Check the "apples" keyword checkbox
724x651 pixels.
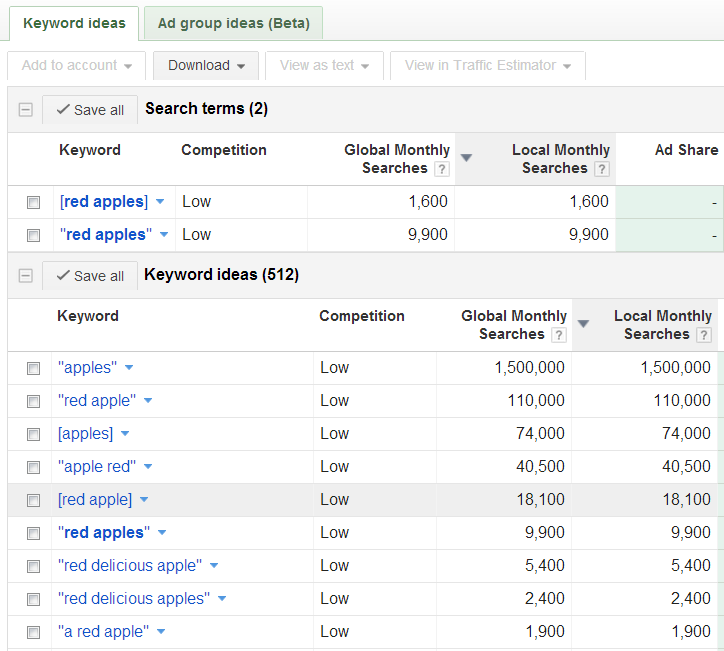33,368
